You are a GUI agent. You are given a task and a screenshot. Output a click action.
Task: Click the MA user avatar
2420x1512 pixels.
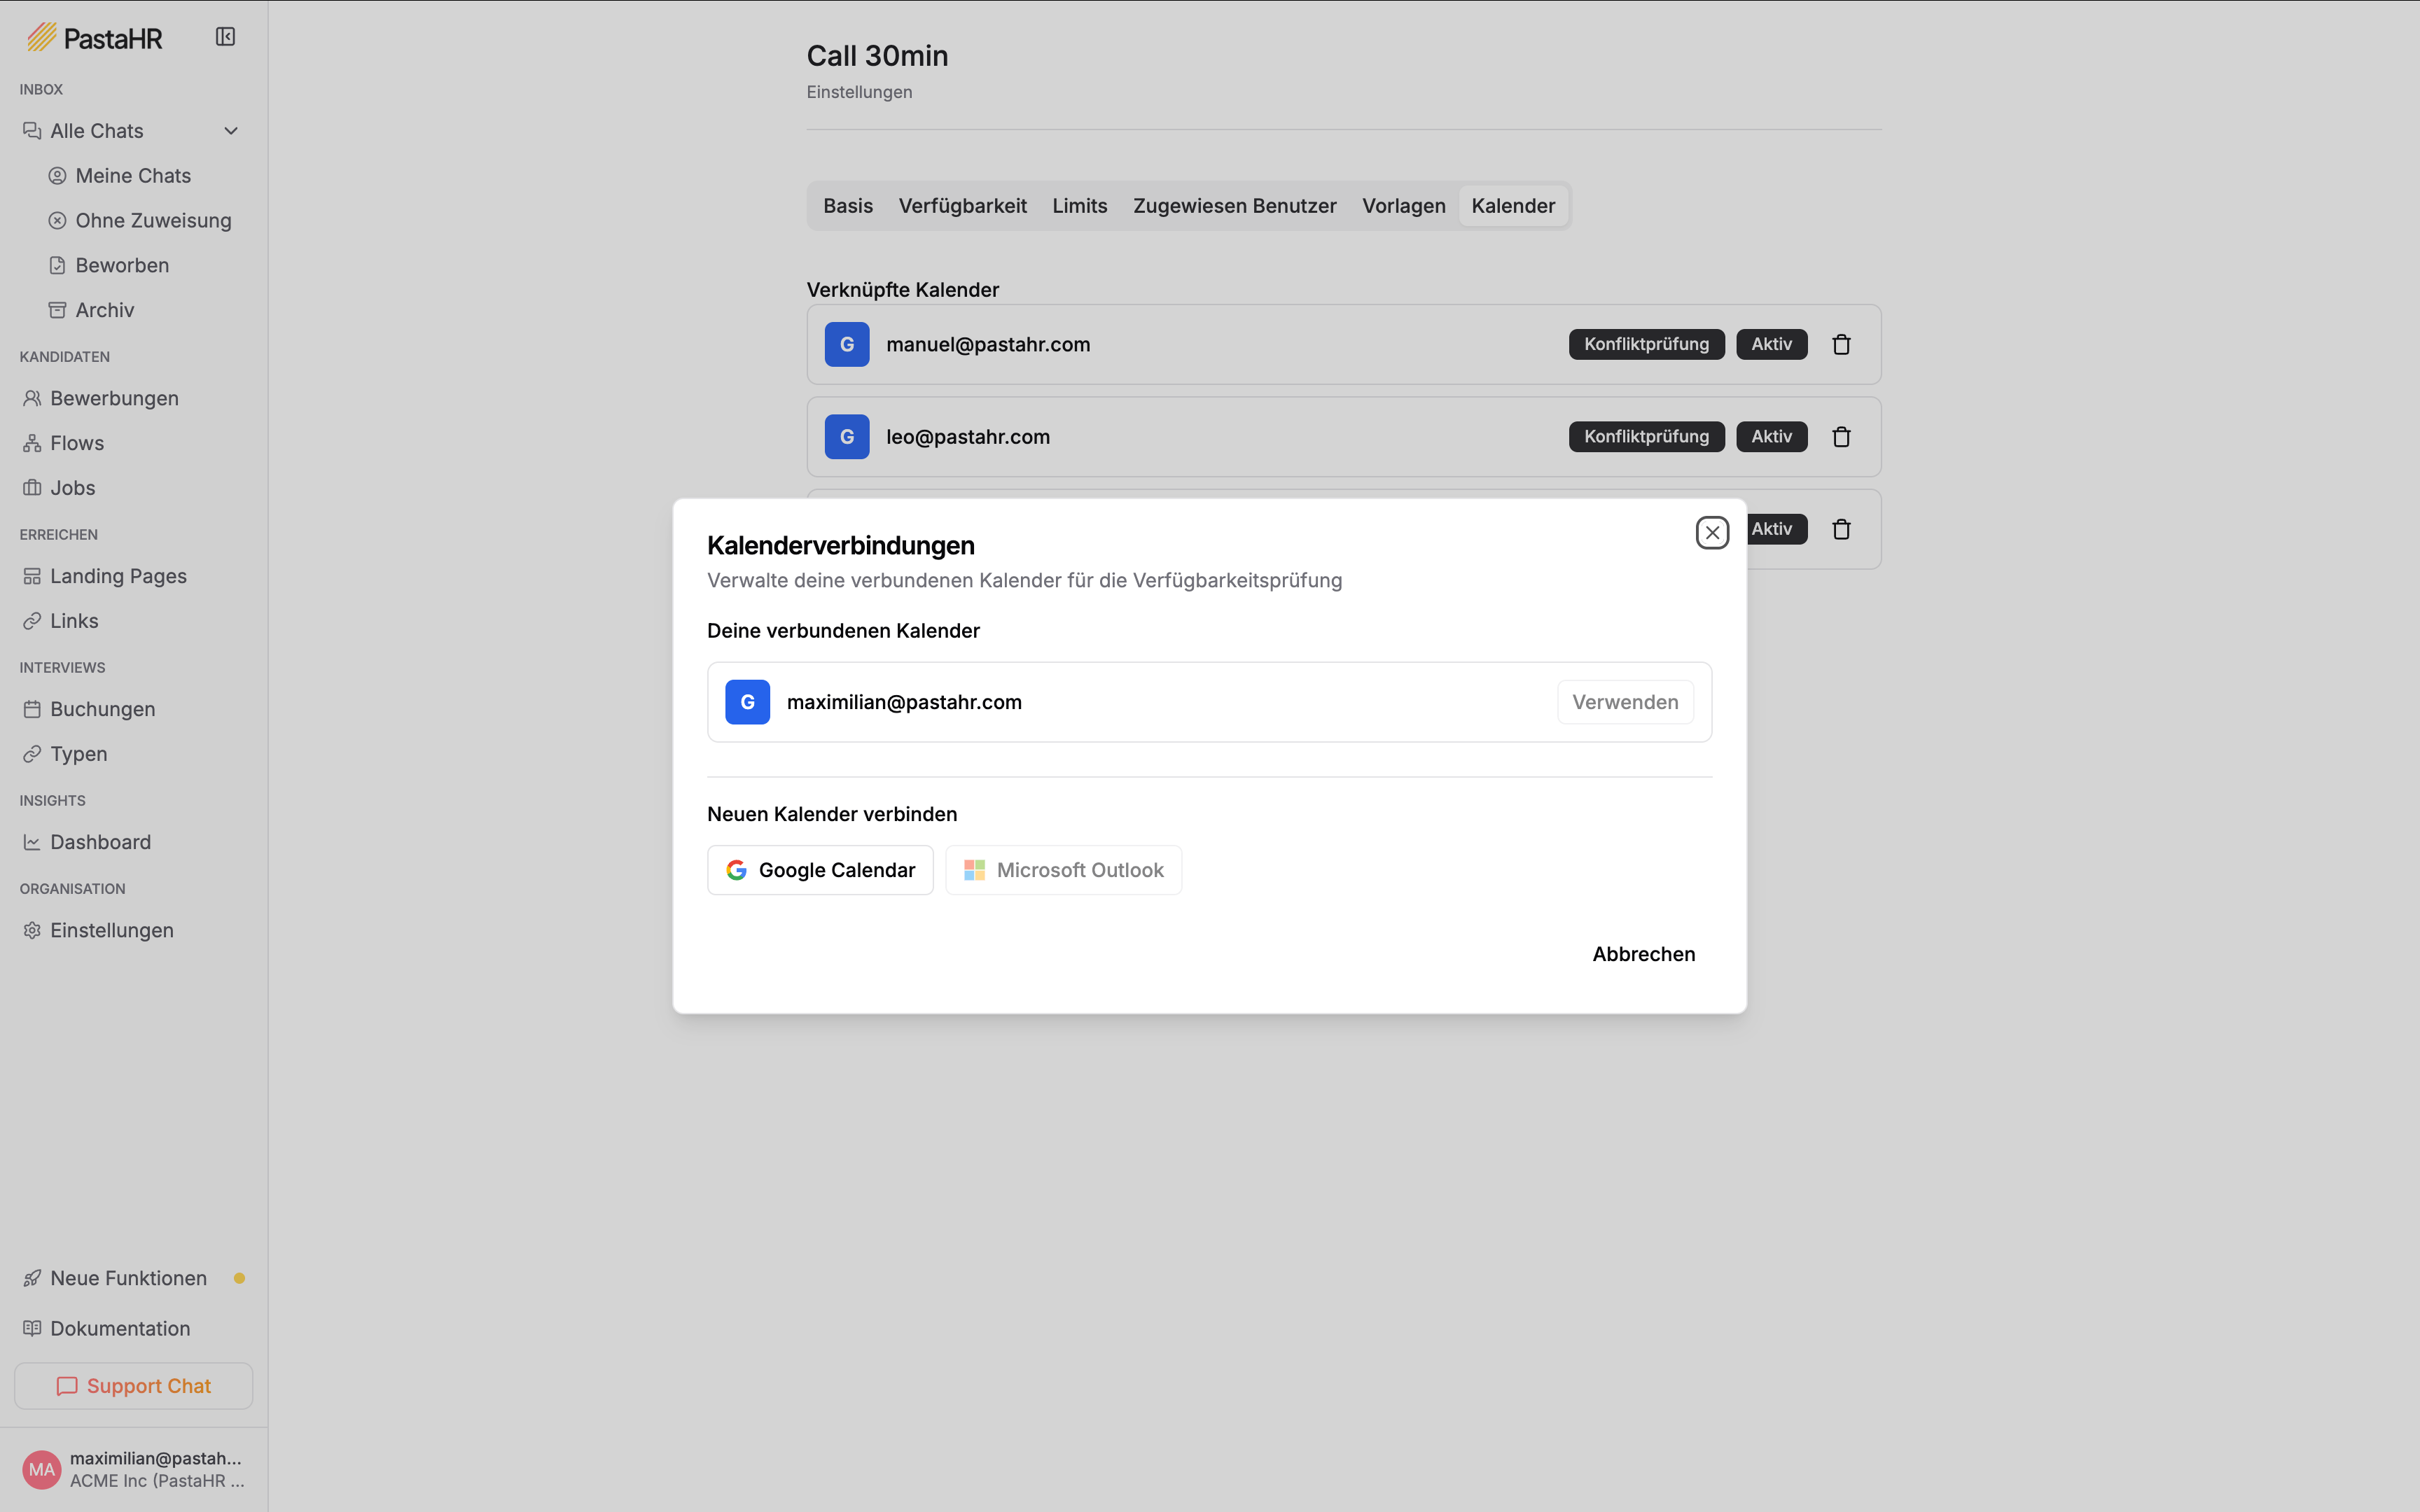coord(42,1469)
